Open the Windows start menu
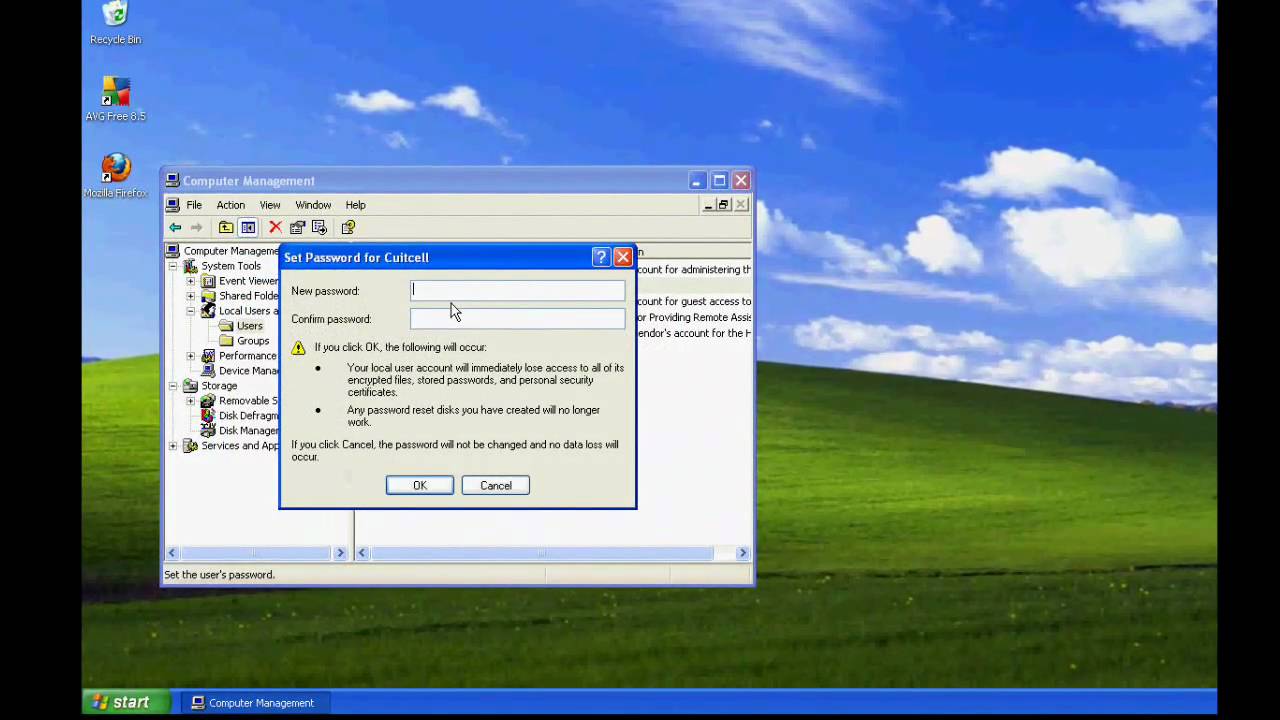This screenshot has height=720, width=1280. [x=127, y=702]
